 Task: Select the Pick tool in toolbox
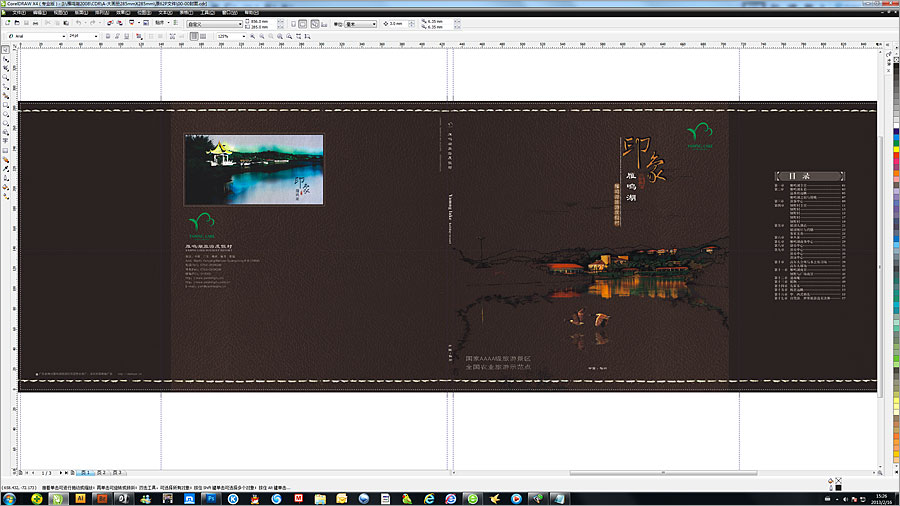coord(6,50)
